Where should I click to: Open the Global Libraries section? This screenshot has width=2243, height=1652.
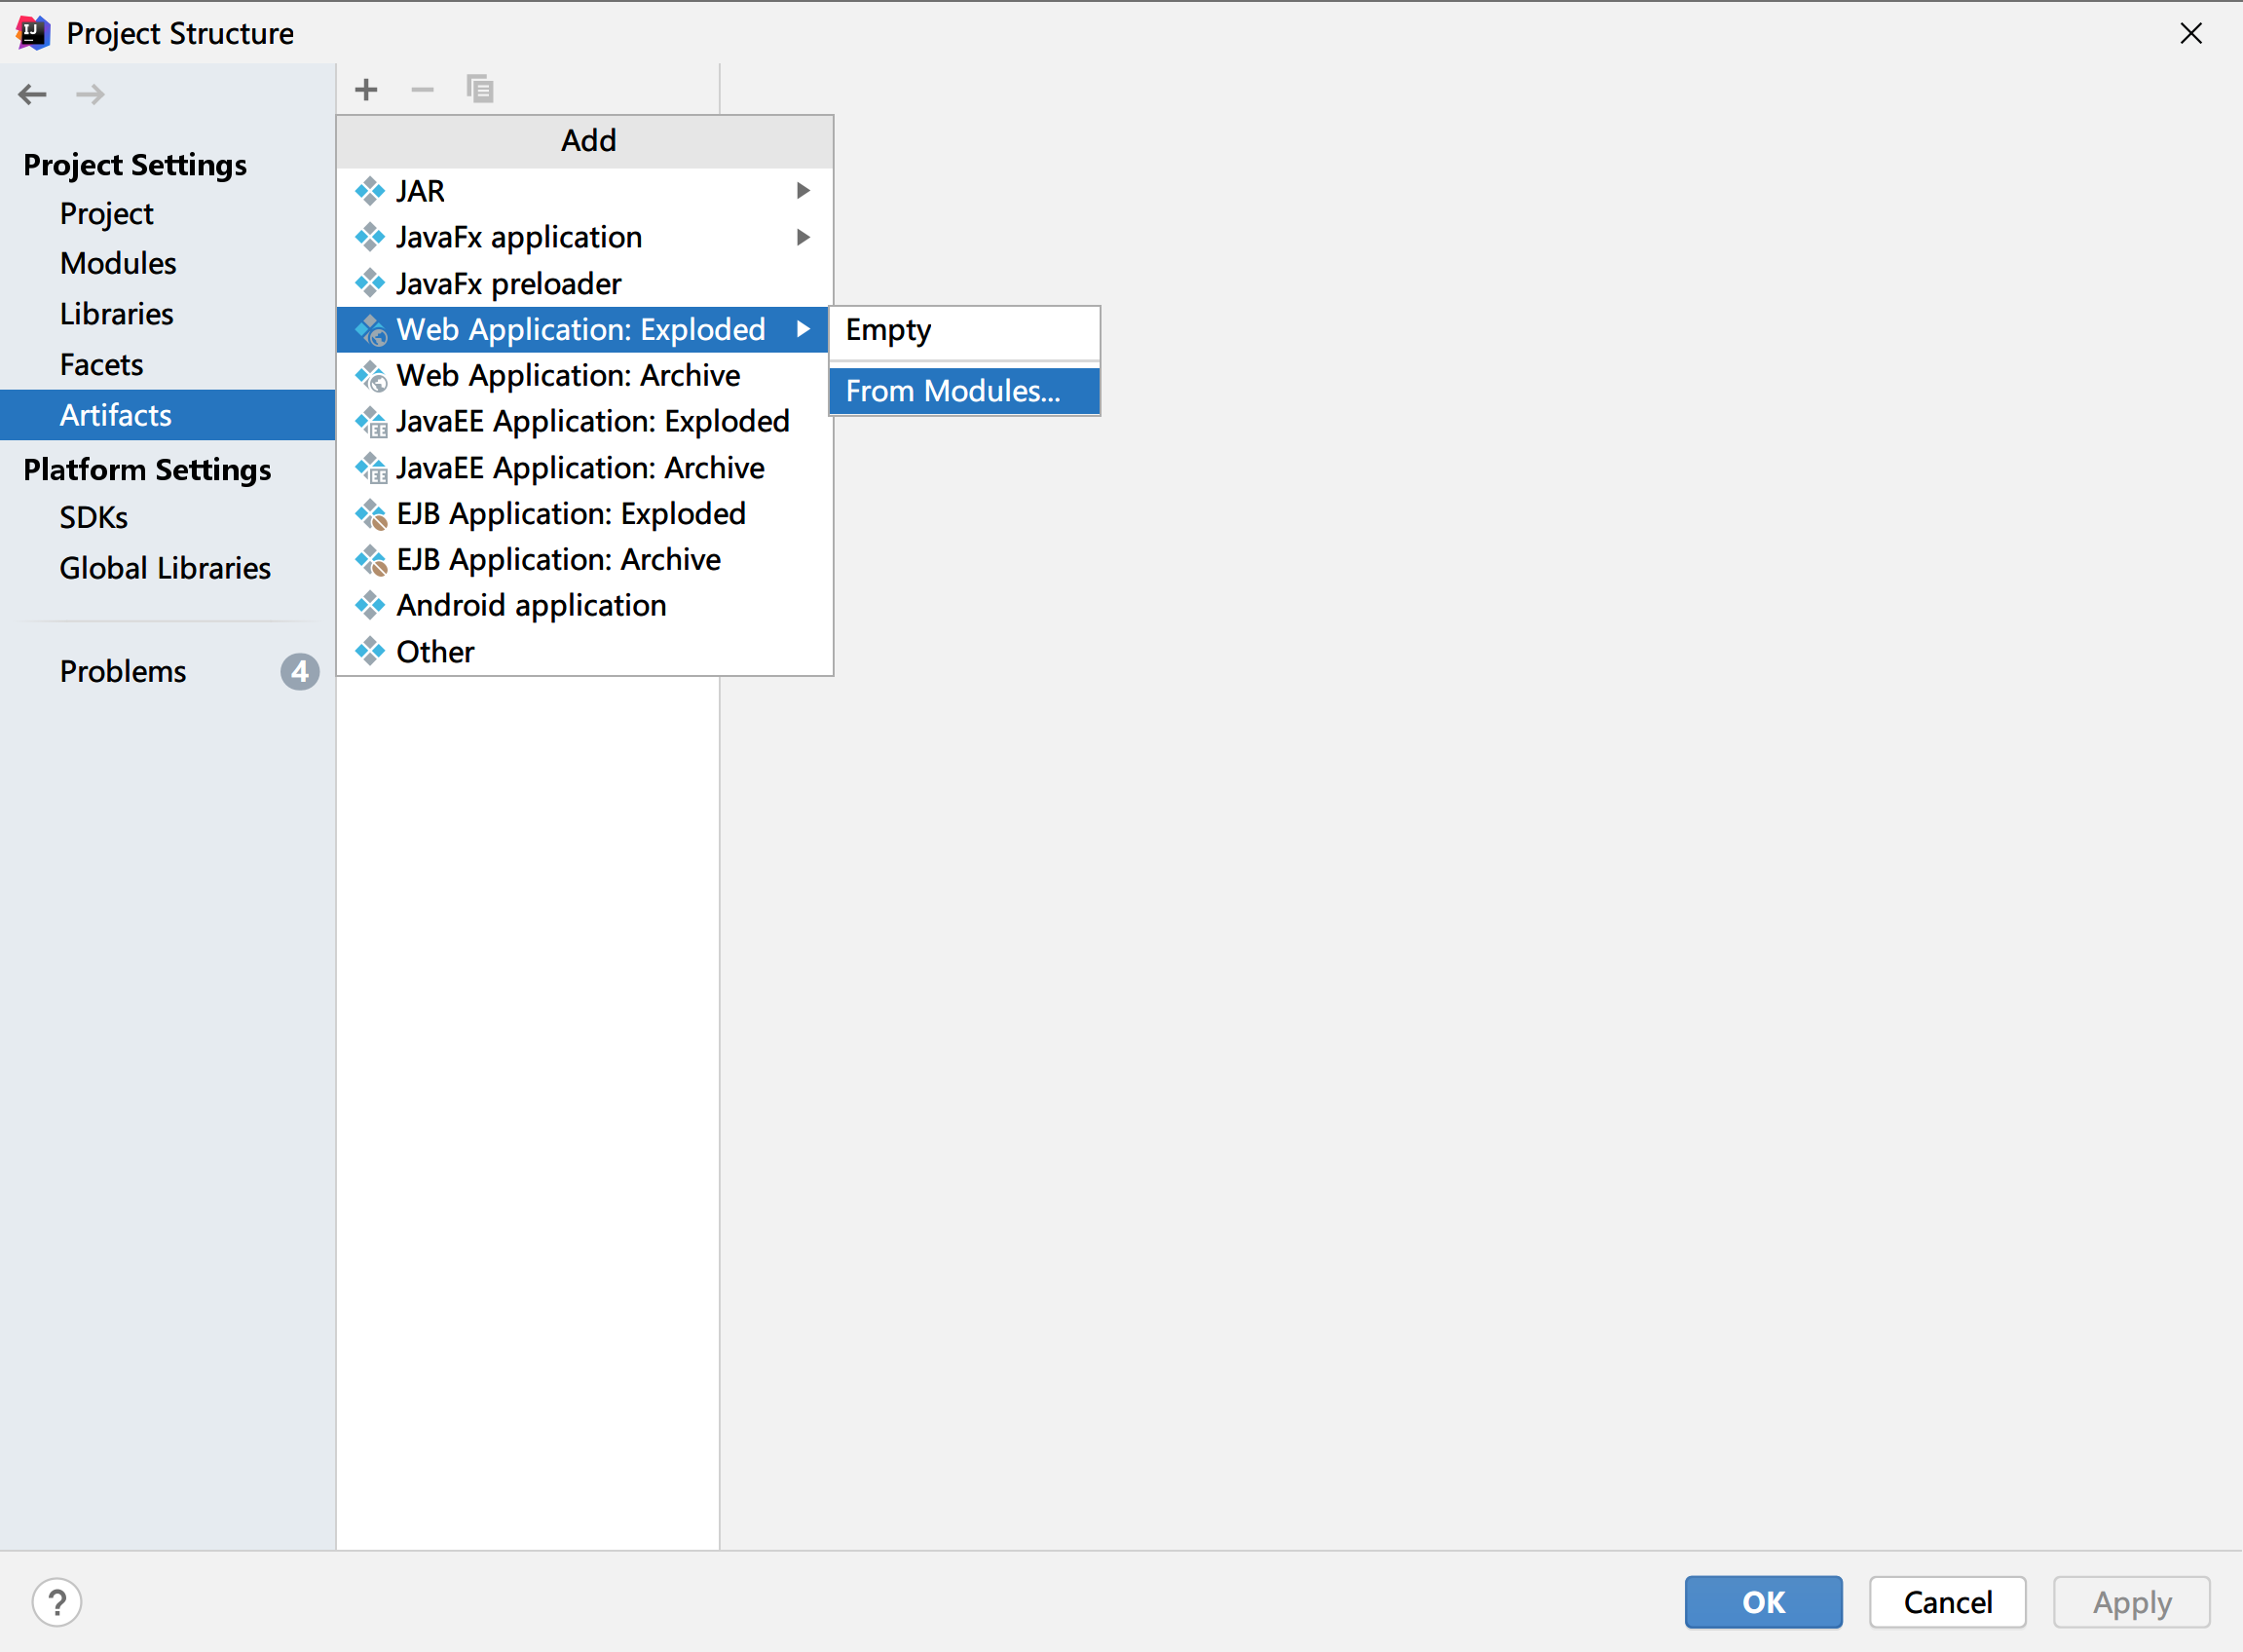[x=165, y=568]
